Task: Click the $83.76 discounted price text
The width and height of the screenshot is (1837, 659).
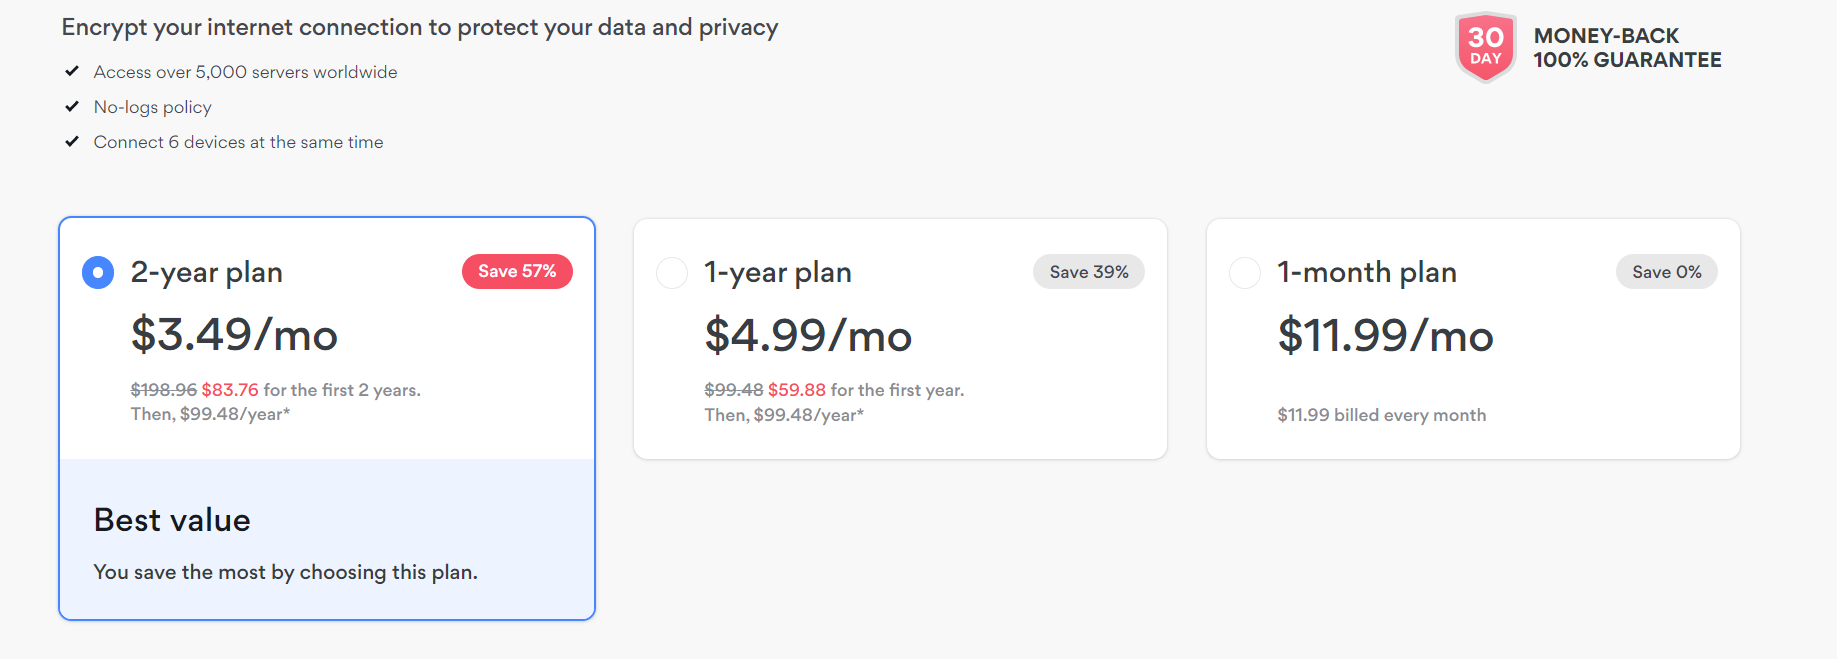Action: (x=230, y=390)
